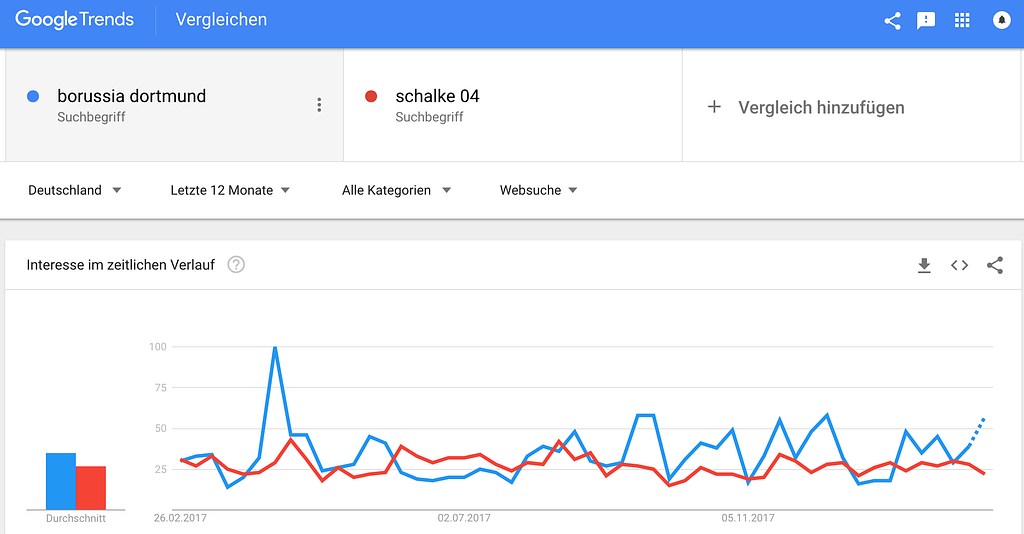The height and width of the screenshot is (534, 1024).
Task: Expand the Deutschland region dropdown
Action: 74,190
